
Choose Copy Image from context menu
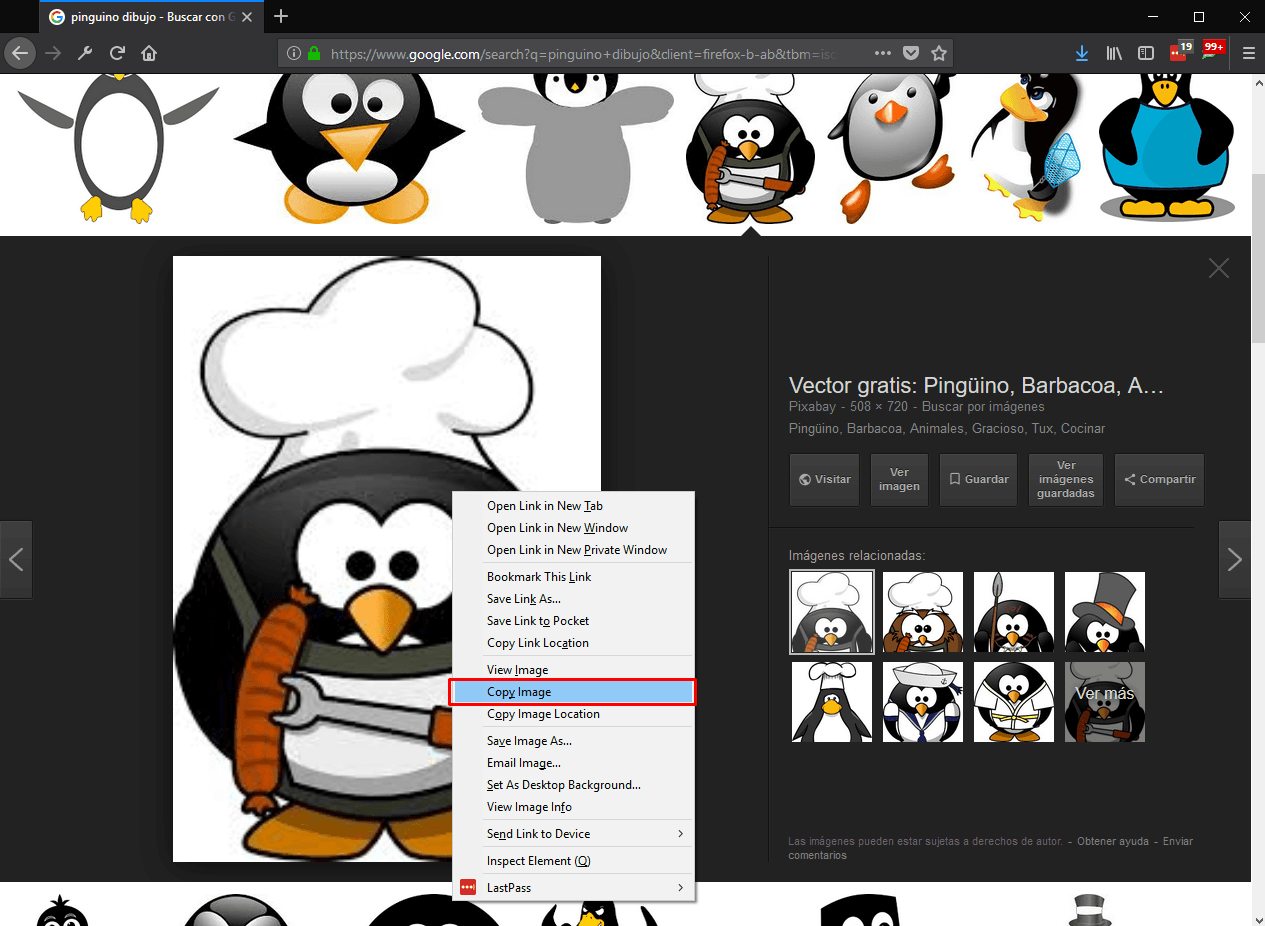click(x=572, y=692)
